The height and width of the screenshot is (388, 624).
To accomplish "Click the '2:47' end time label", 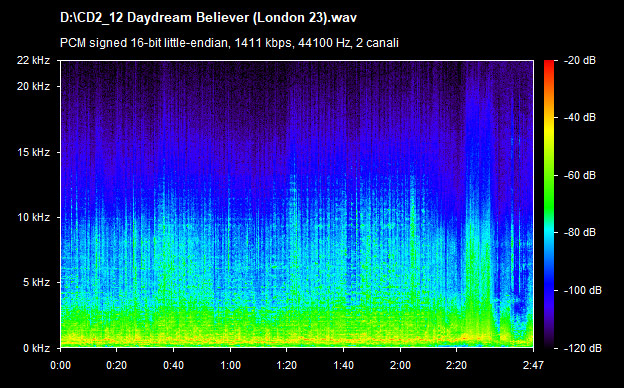I will coord(533,365).
